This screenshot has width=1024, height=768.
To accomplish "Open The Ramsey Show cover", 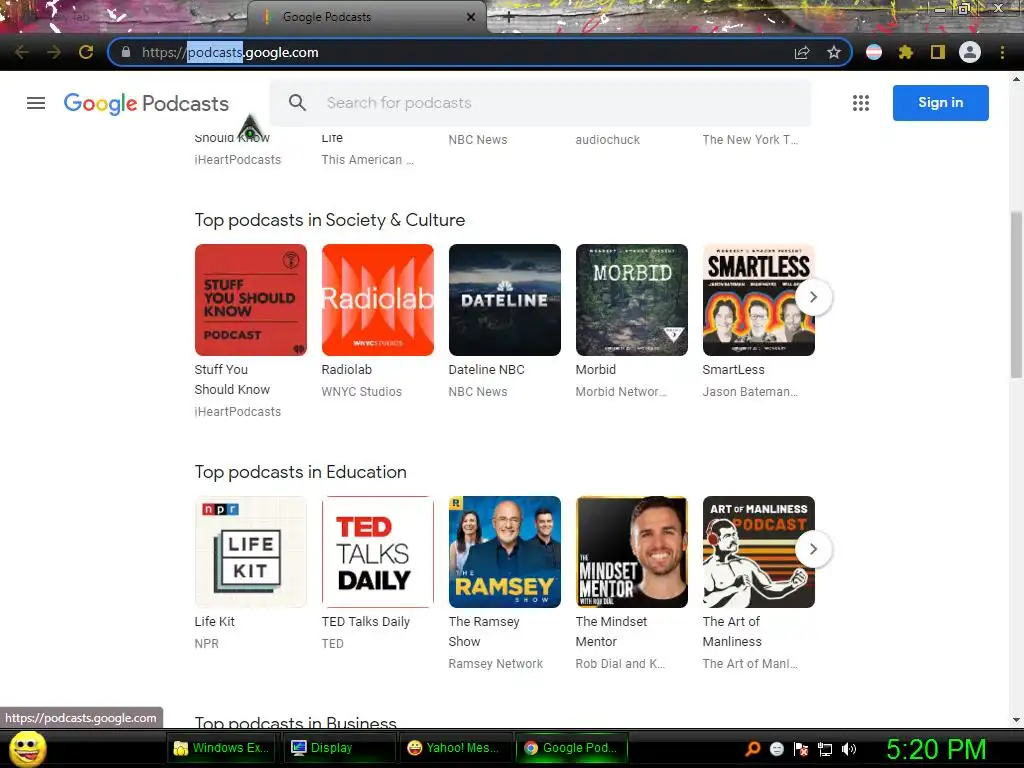I will pyautogui.click(x=505, y=552).
